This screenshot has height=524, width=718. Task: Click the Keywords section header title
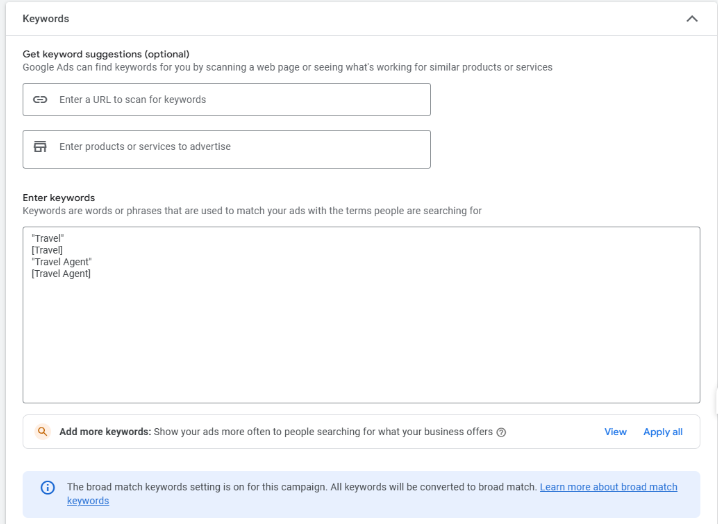click(x=46, y=19)
